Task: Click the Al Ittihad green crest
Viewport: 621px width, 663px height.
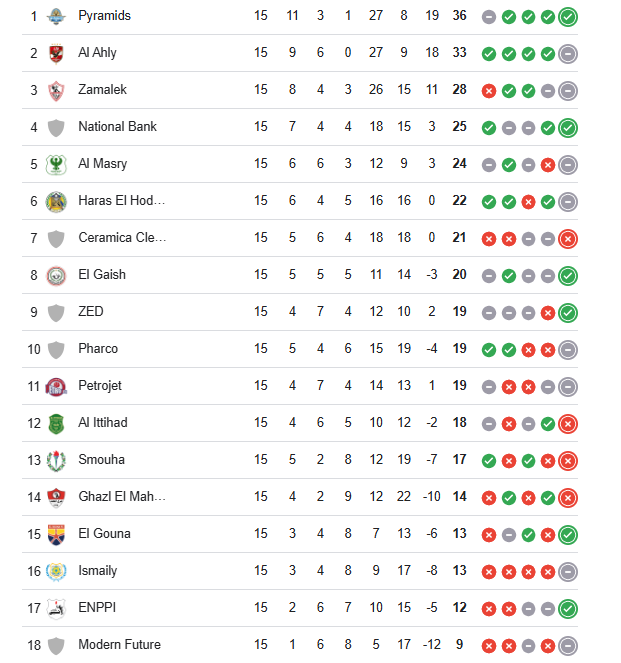Action: [56, 423]
